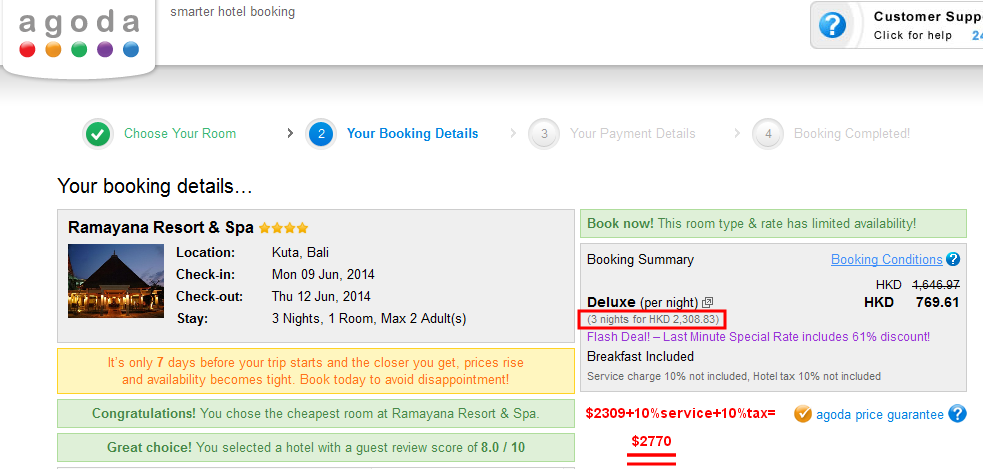Click the Customer Support question mark icon
983x469 pixels.
tap(832, 25)
